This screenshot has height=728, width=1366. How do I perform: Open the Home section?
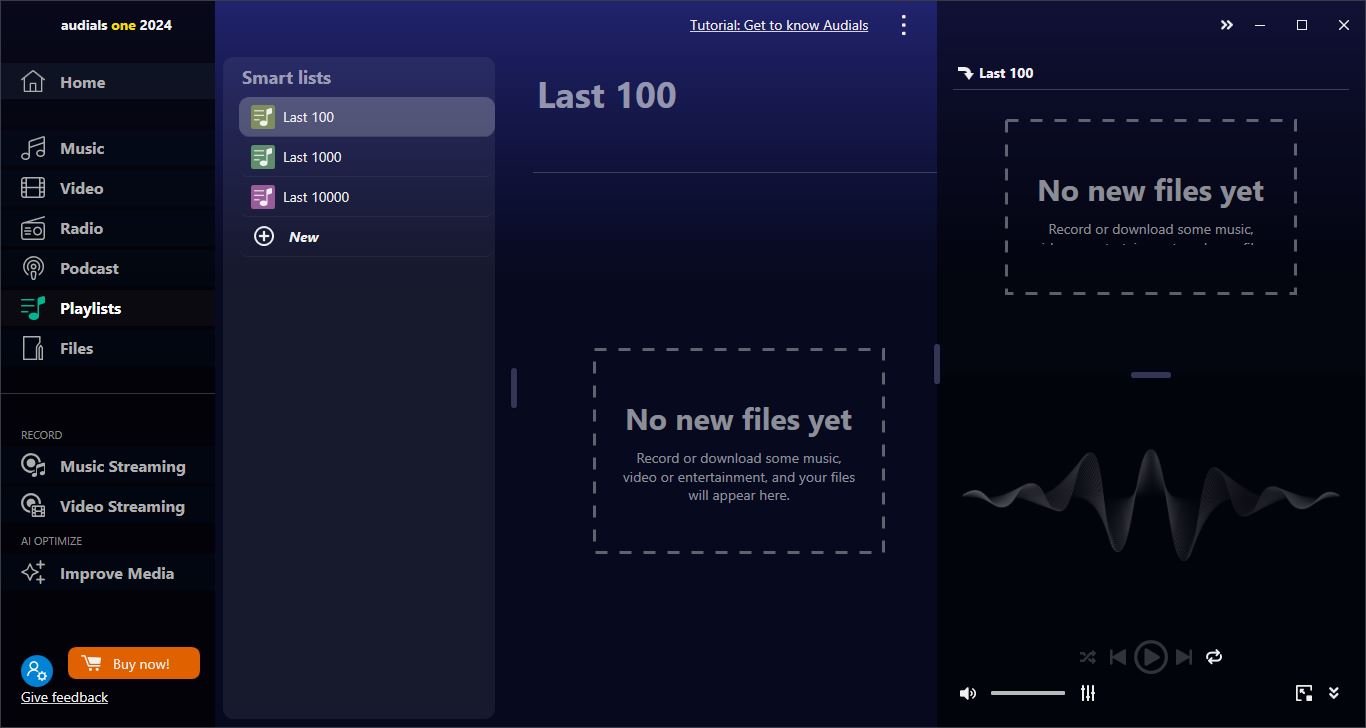[107, 82]
